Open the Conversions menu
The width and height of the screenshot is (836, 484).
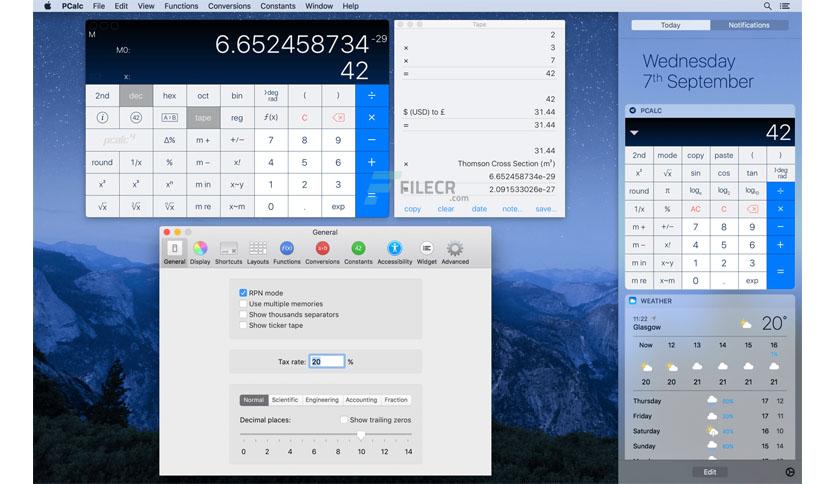(x=229, y=6)
